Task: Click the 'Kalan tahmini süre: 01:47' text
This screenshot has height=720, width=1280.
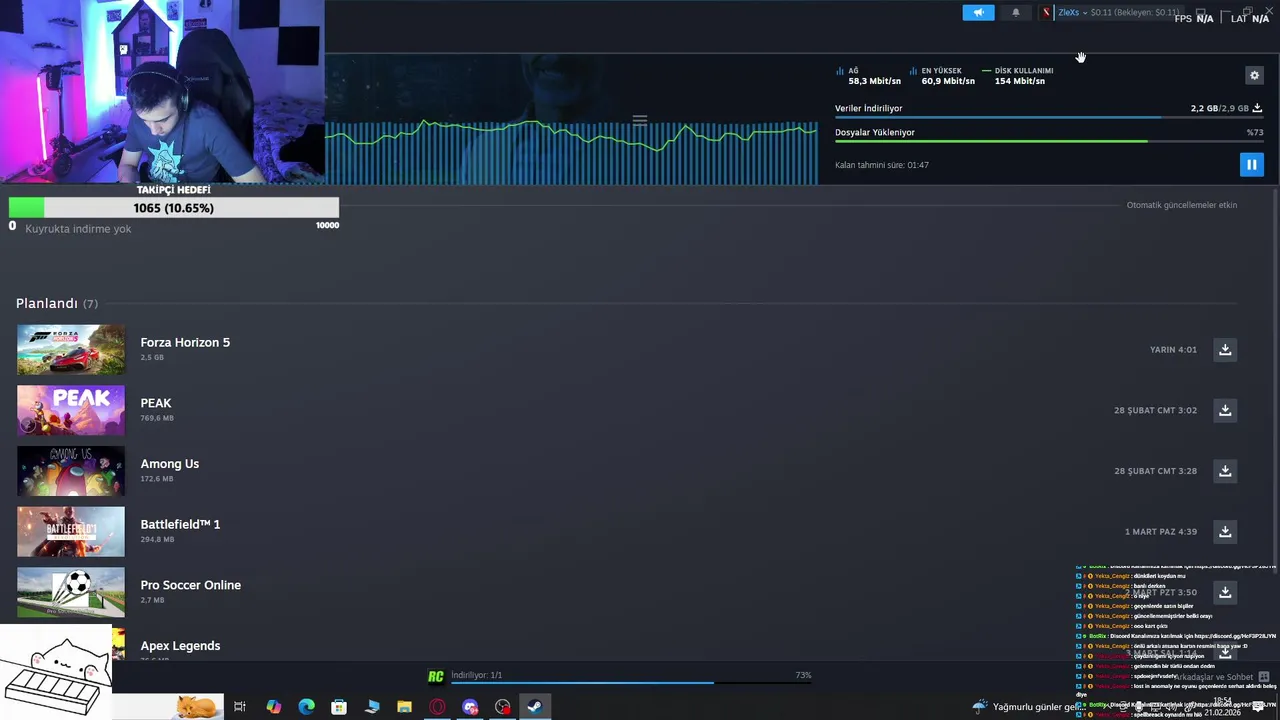Action: [882, 165]
